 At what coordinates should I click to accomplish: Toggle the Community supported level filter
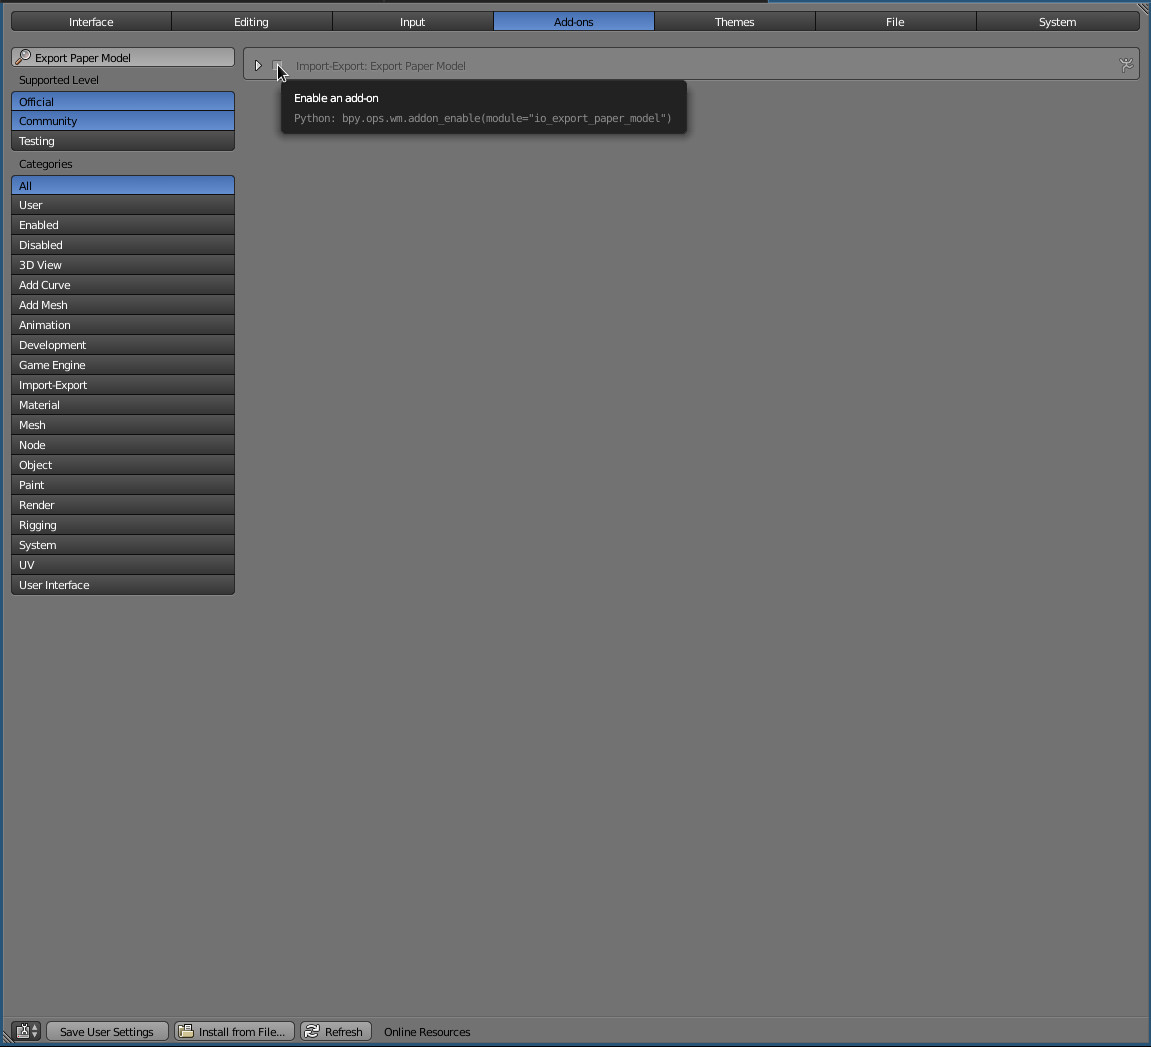[x=123, y=121]
